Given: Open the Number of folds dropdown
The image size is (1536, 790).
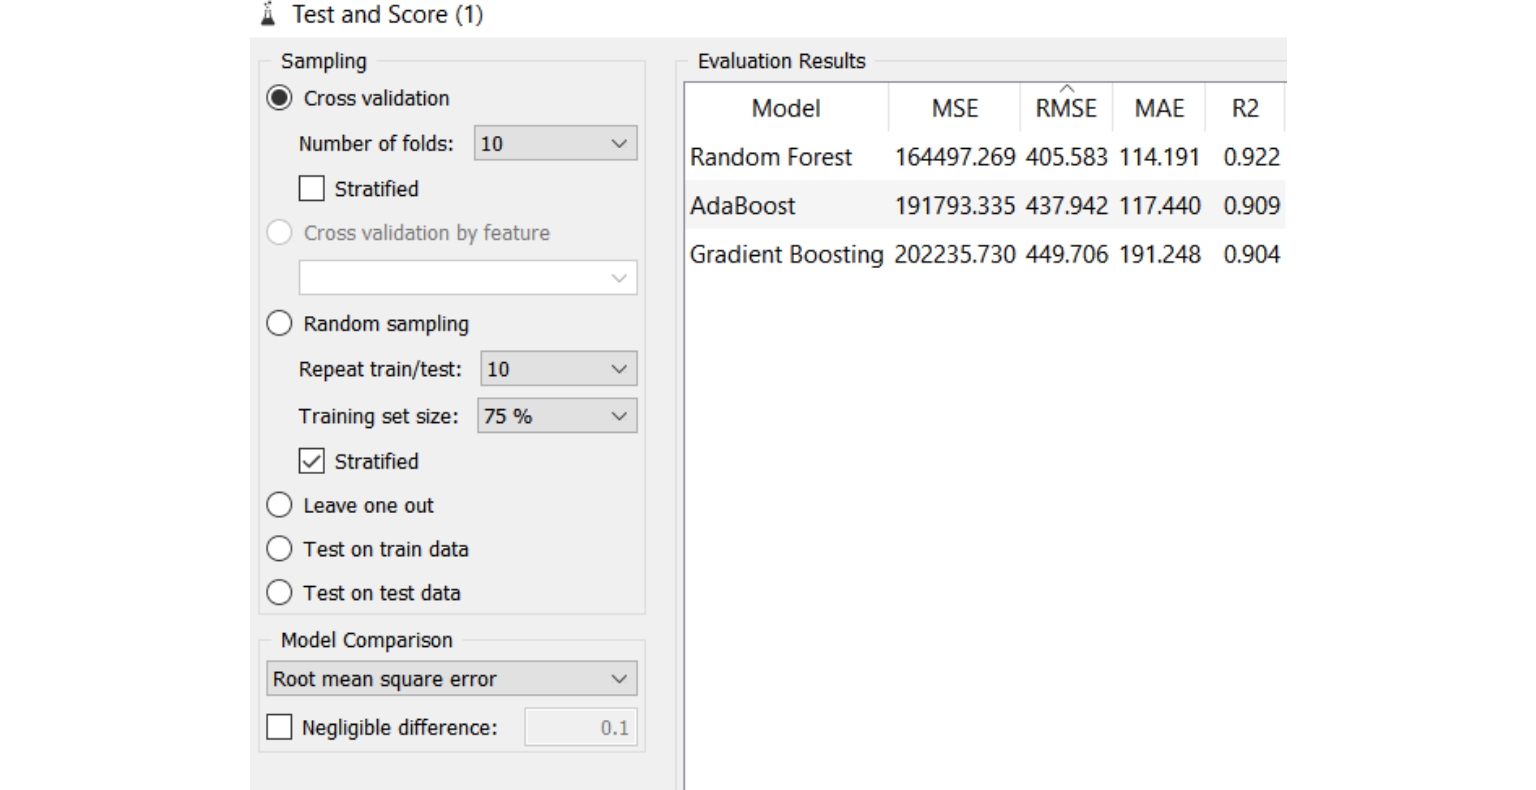Looking at the screenshot, I should click(555, 144).
